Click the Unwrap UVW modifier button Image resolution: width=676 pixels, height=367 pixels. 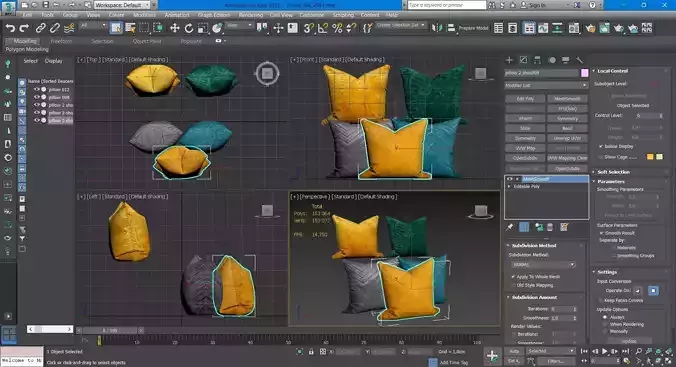tap(567, 138)
